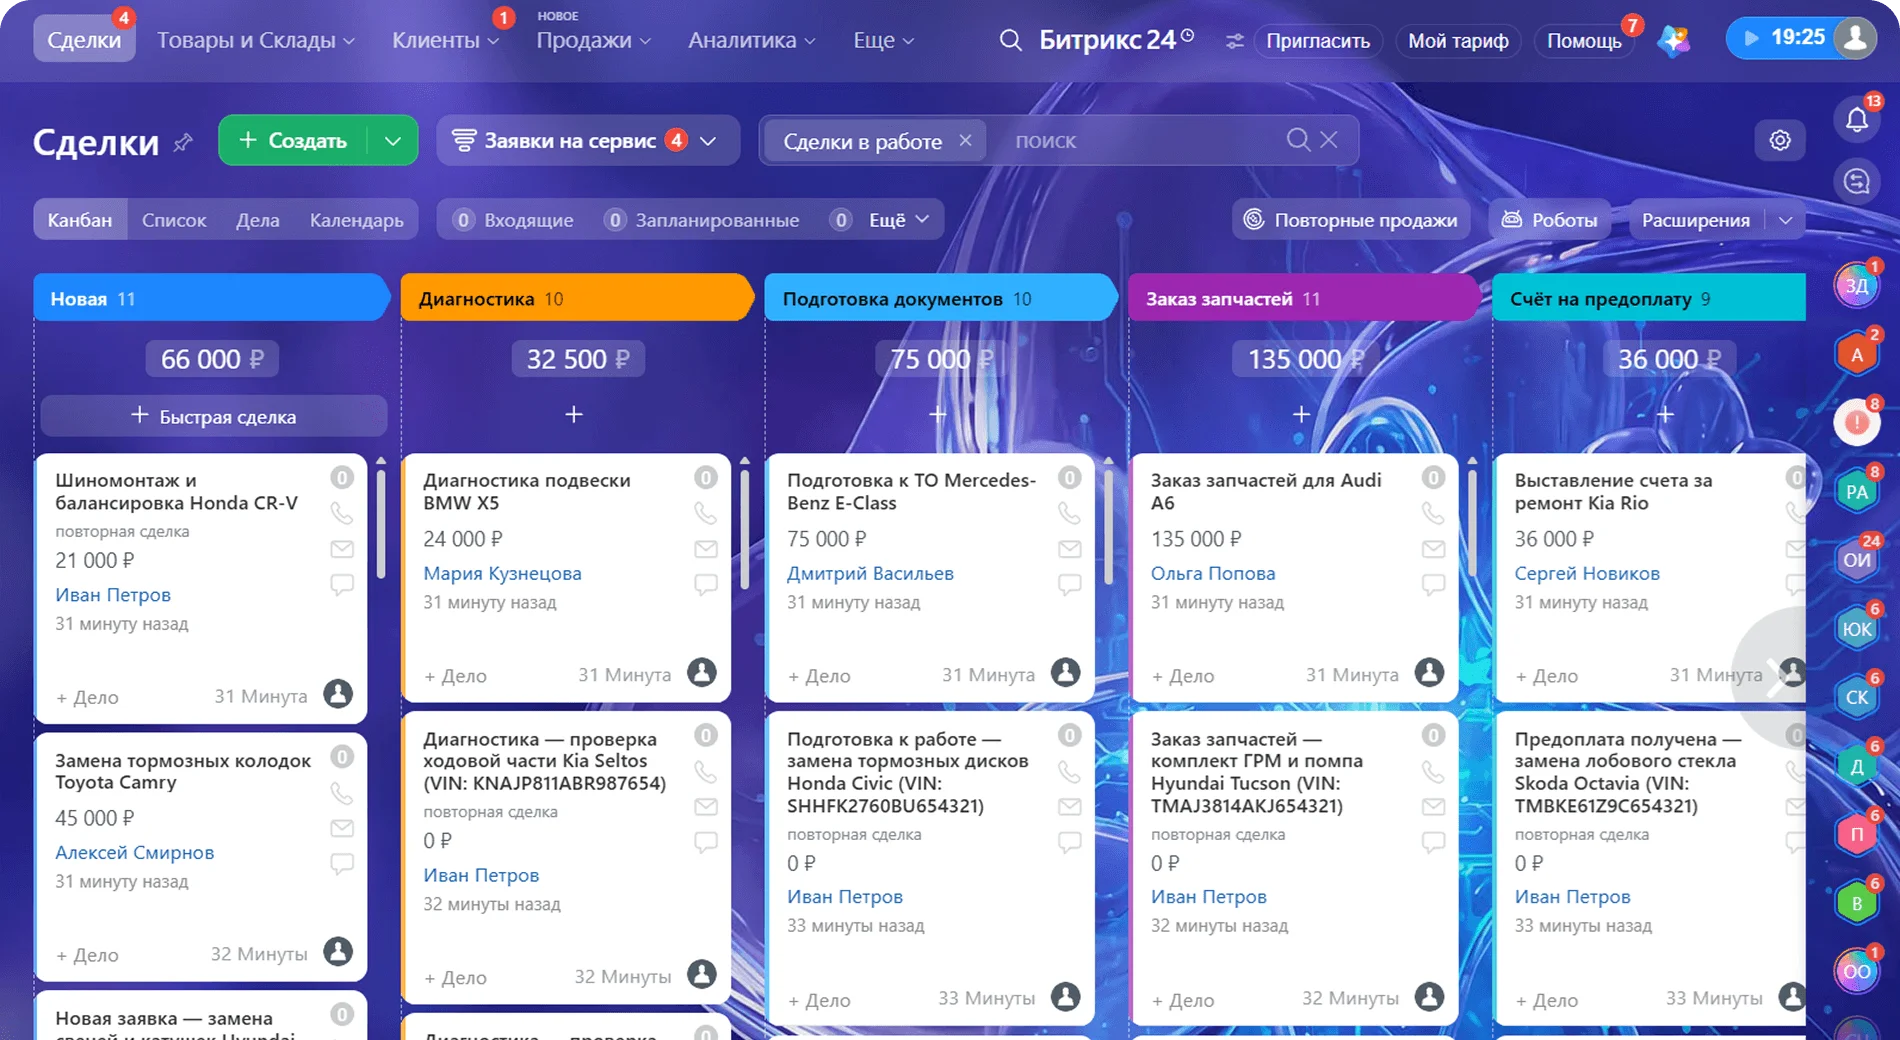Expand the Создать button dropdown arrow
1900x1040 pixels.
[x=393, y=141]
